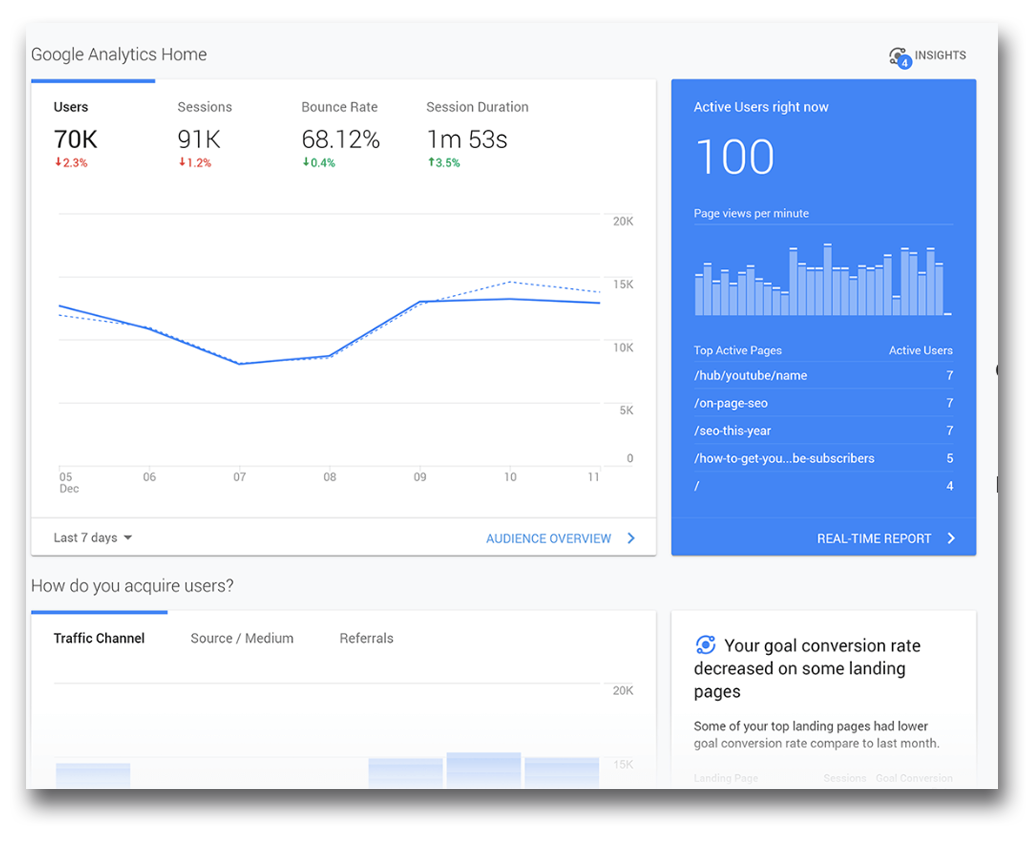
Task: Click the /seo-this-year active page row
Action: [x=824, y=430]
